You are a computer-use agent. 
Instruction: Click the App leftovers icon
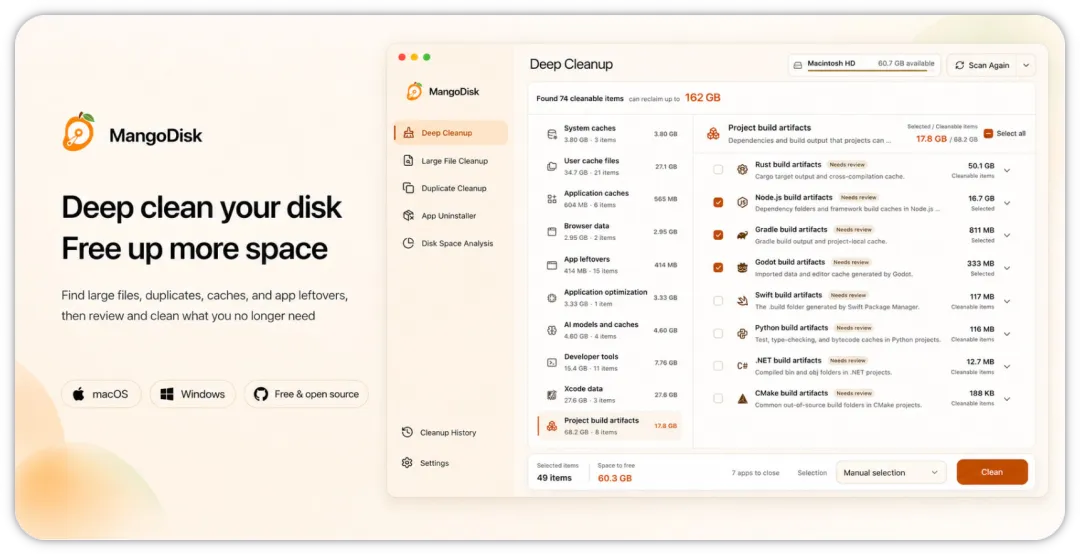click(552, 265)
